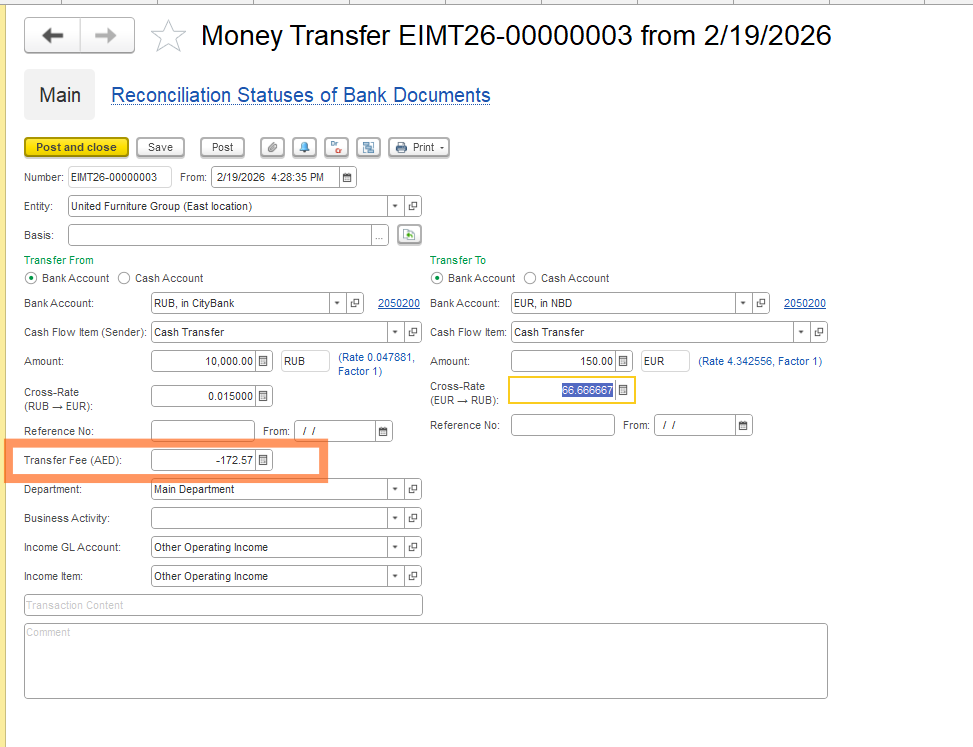Screen dimensions: 973x747
Task: Show Dr/Cr ledger entries icon
Action: coord(337,147)
